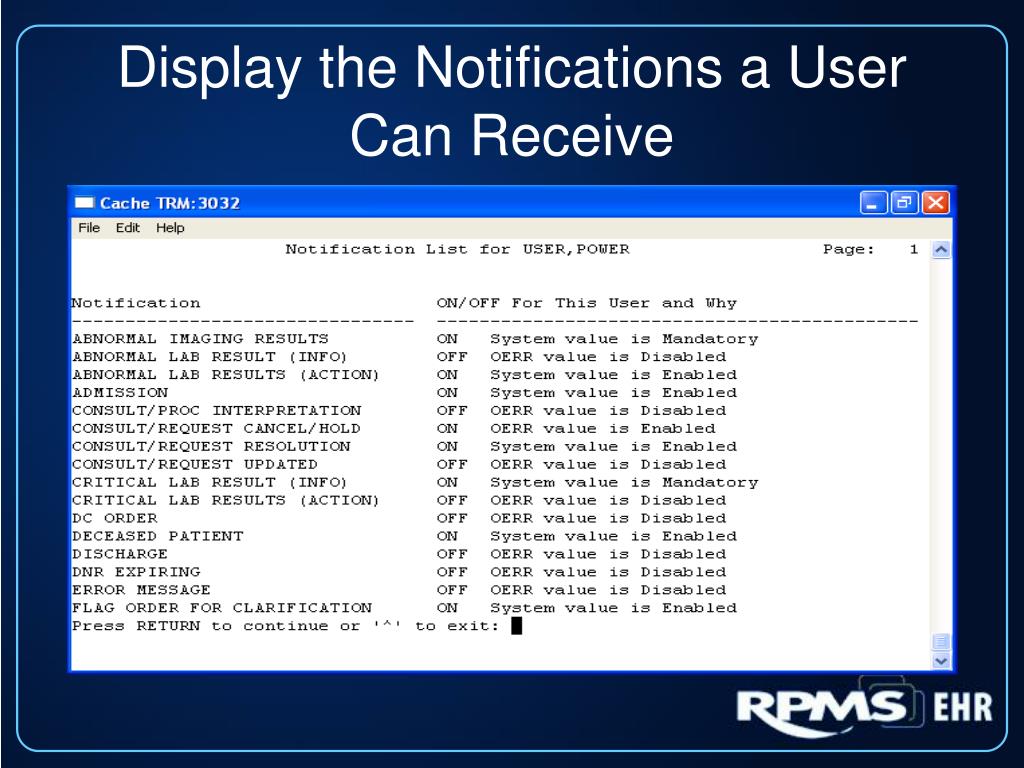Click OFF status in the DISCHARGE row
1024x768 pixels.
(x=452, y=554)
